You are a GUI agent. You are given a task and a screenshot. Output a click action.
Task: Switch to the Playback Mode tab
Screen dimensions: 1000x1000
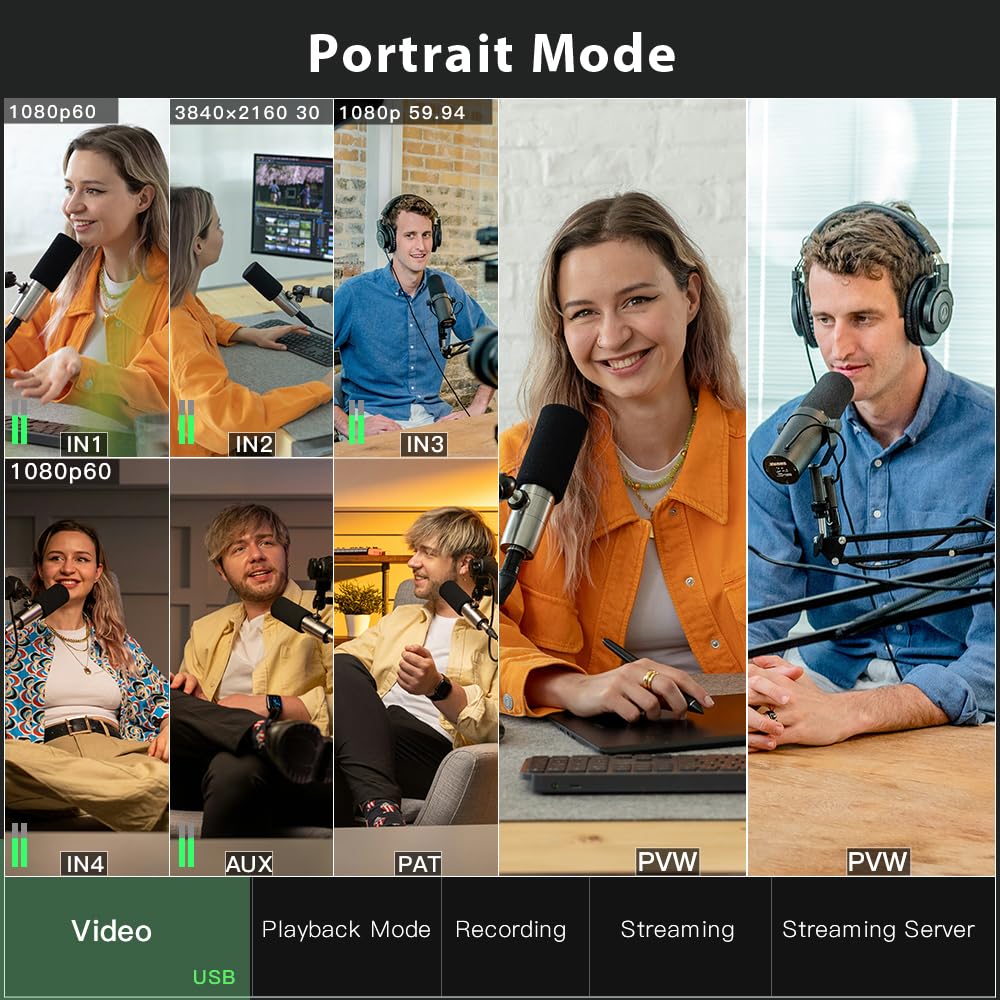pos(348,929)
